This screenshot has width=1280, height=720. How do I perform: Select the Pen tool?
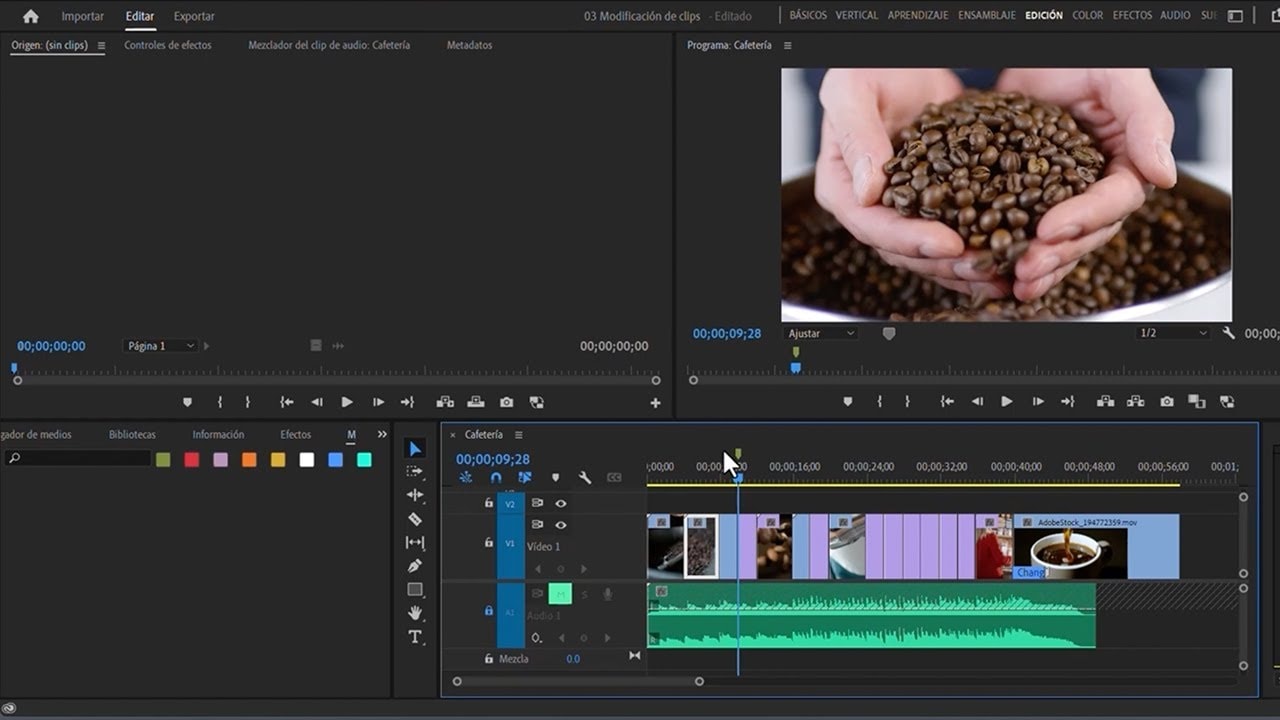click(x=415, y=564)
